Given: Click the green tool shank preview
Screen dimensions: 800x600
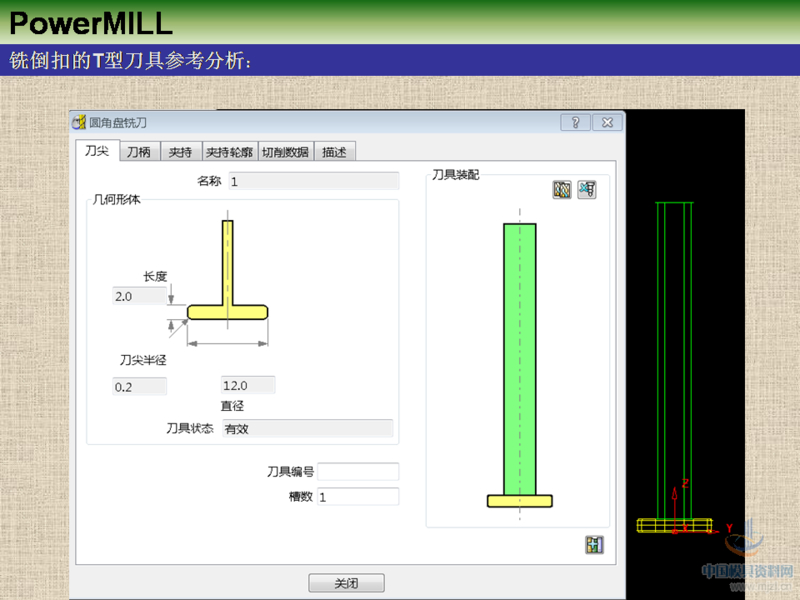Looking at the screenshot, I should 519,358.
